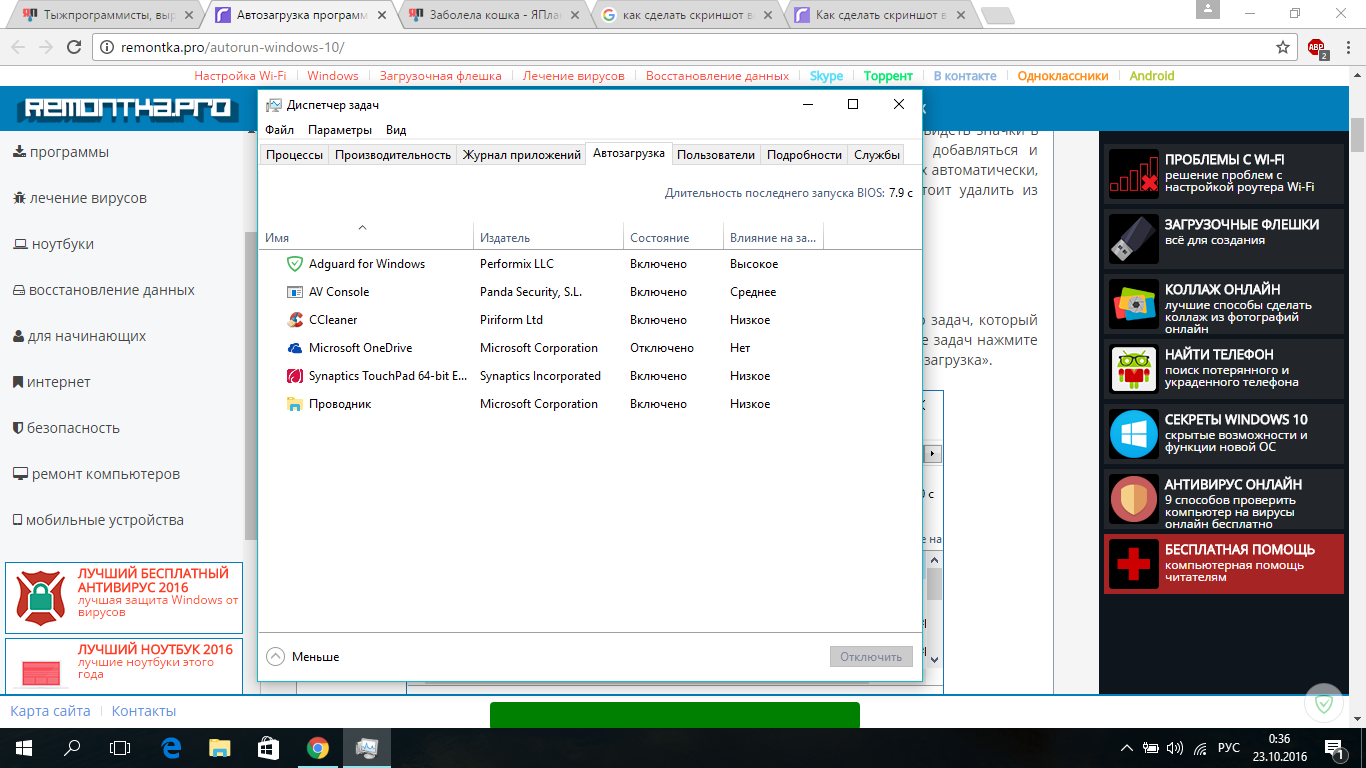Click the Task Manager title bar icon
The width and height of the screenshot is (1366, 768).
coord(274,105)
